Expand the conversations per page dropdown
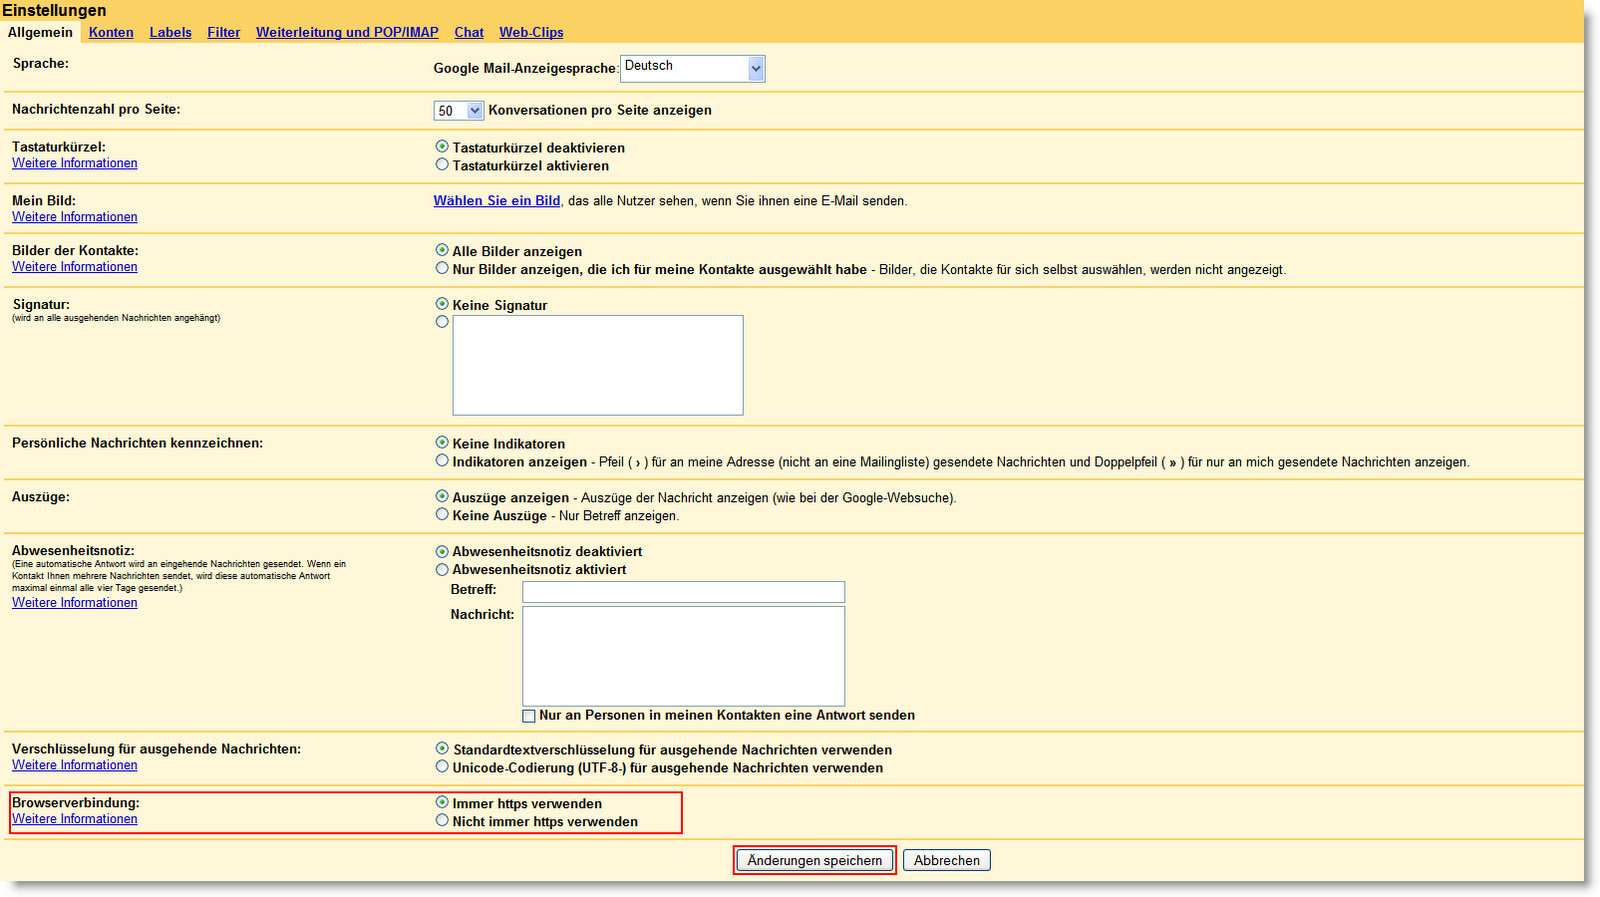The width and height of the screenshot is (1600, 897). click(x=459, y=110)
